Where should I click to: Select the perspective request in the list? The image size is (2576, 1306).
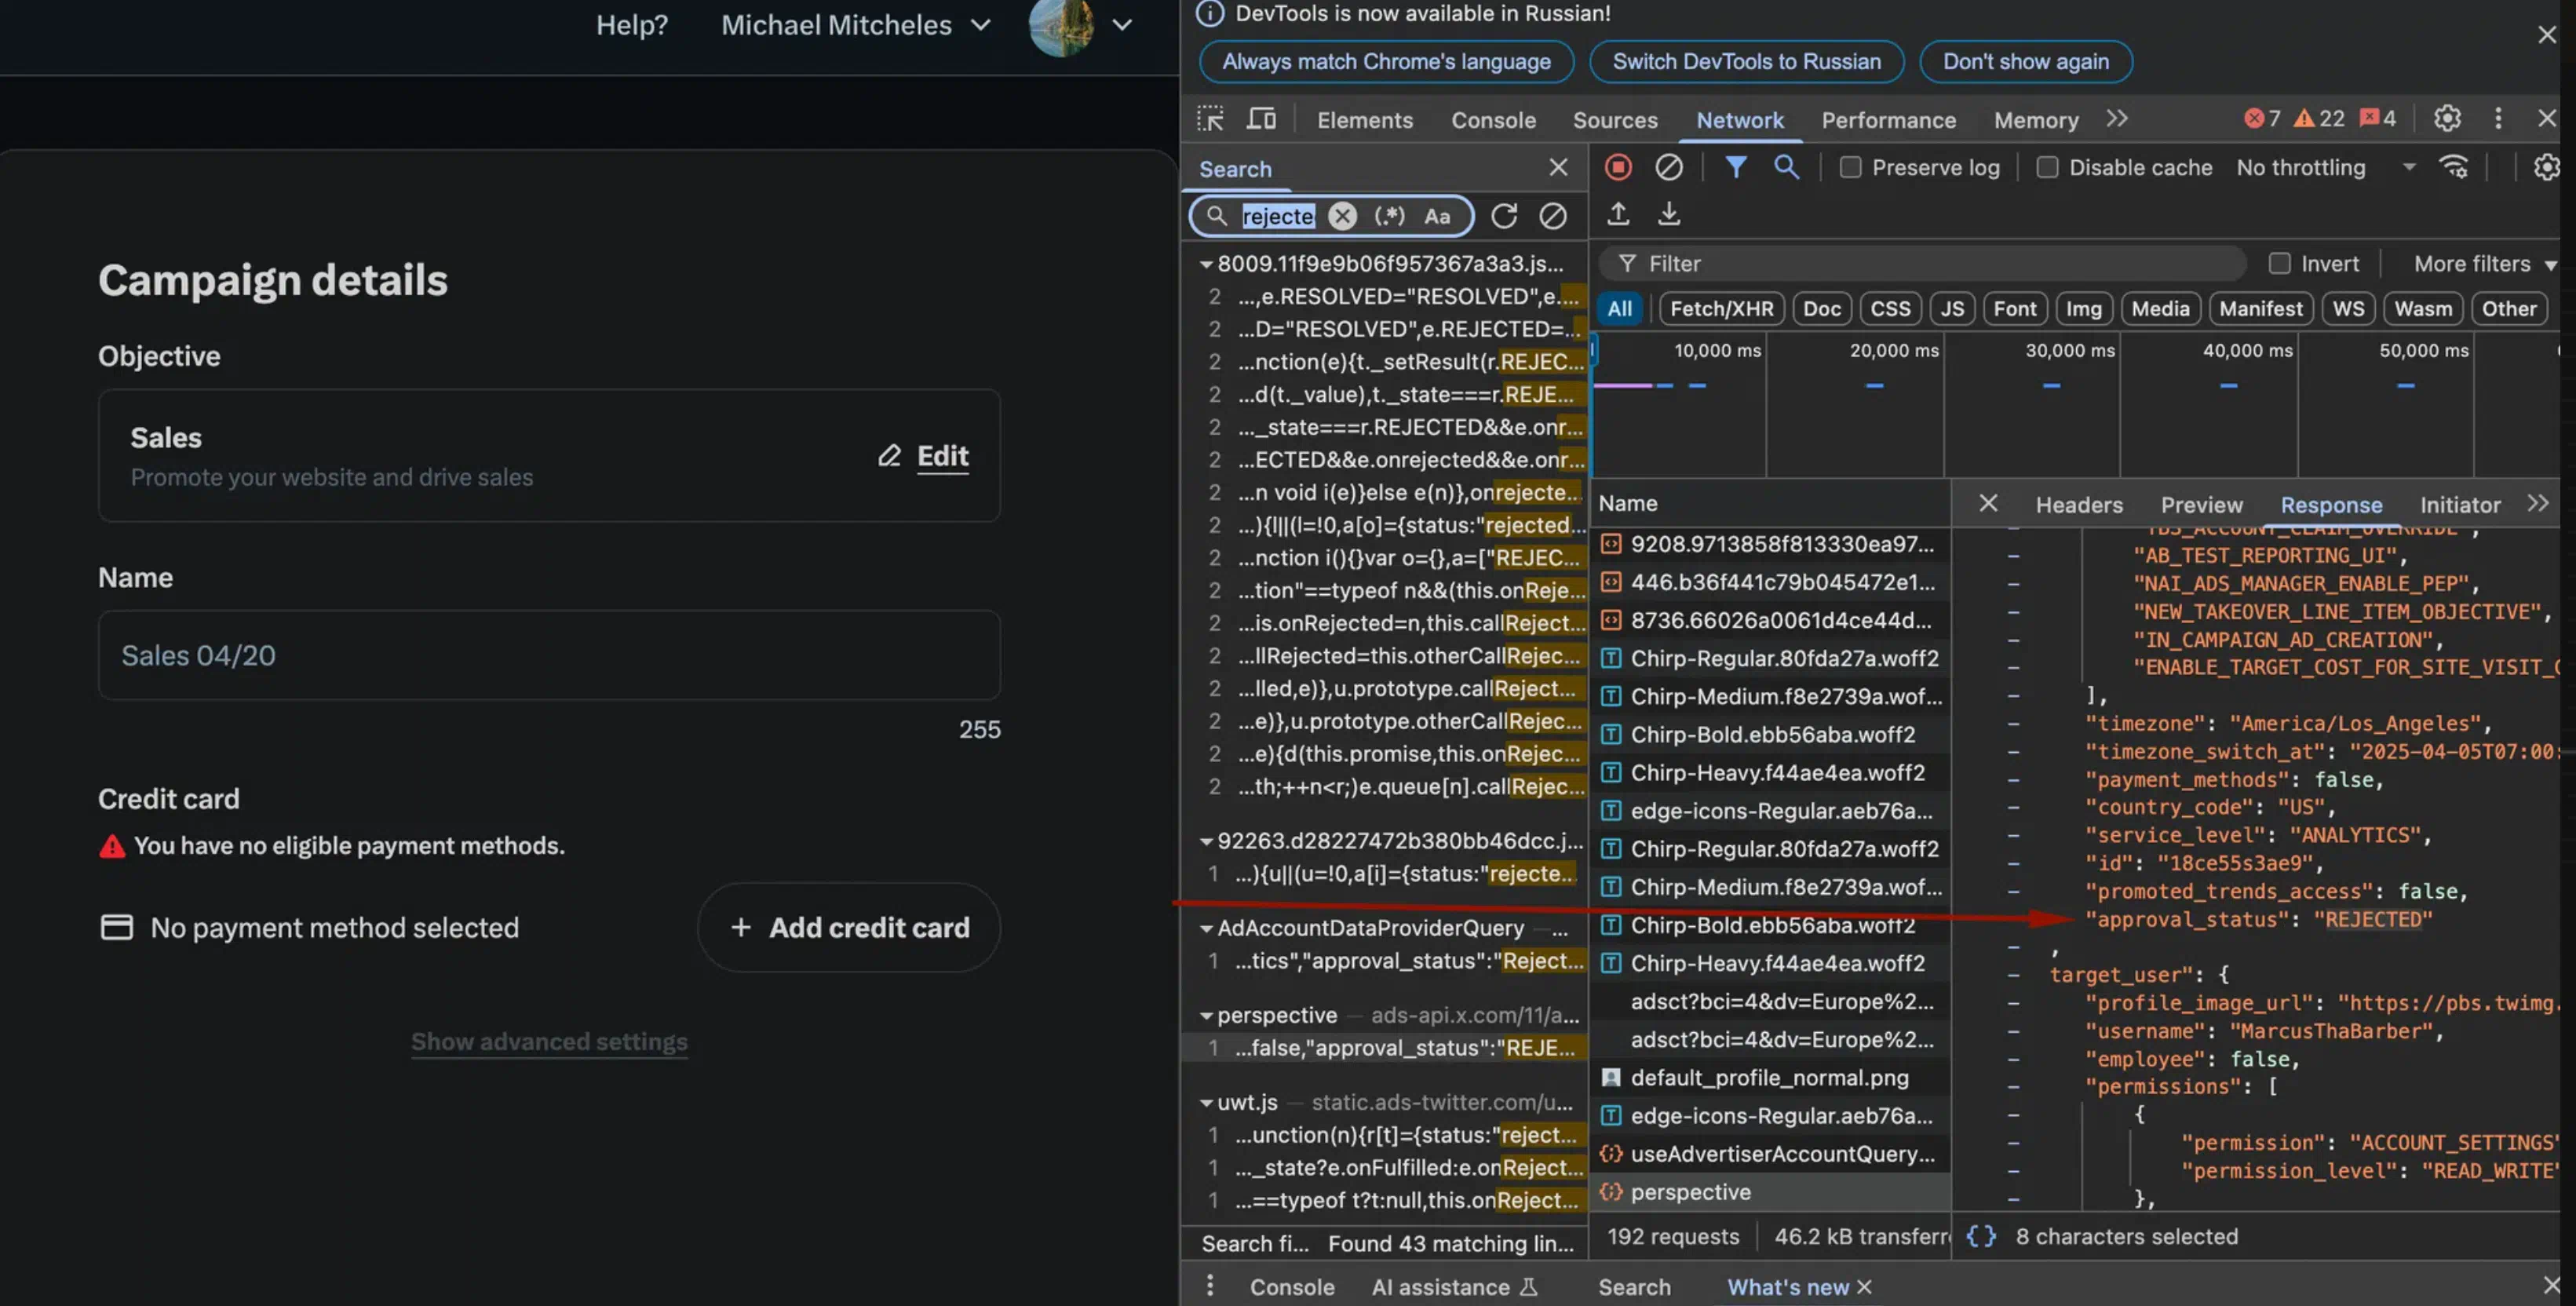tap(1770, 1192)
